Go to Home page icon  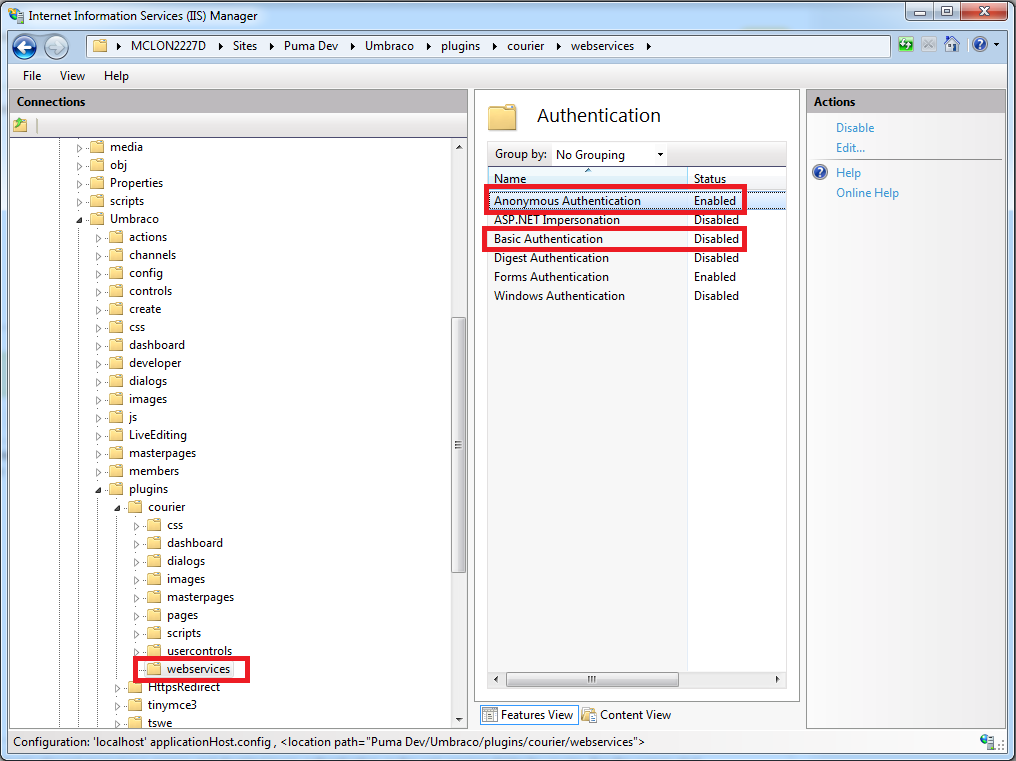pyautogui.click(x=951, y=45)
